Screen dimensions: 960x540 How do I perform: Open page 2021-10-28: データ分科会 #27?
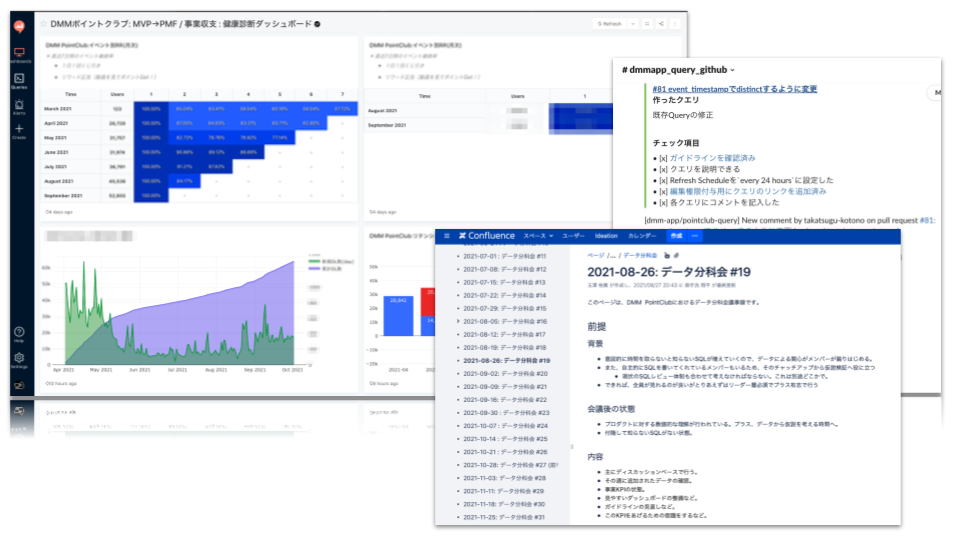[511, 465]
